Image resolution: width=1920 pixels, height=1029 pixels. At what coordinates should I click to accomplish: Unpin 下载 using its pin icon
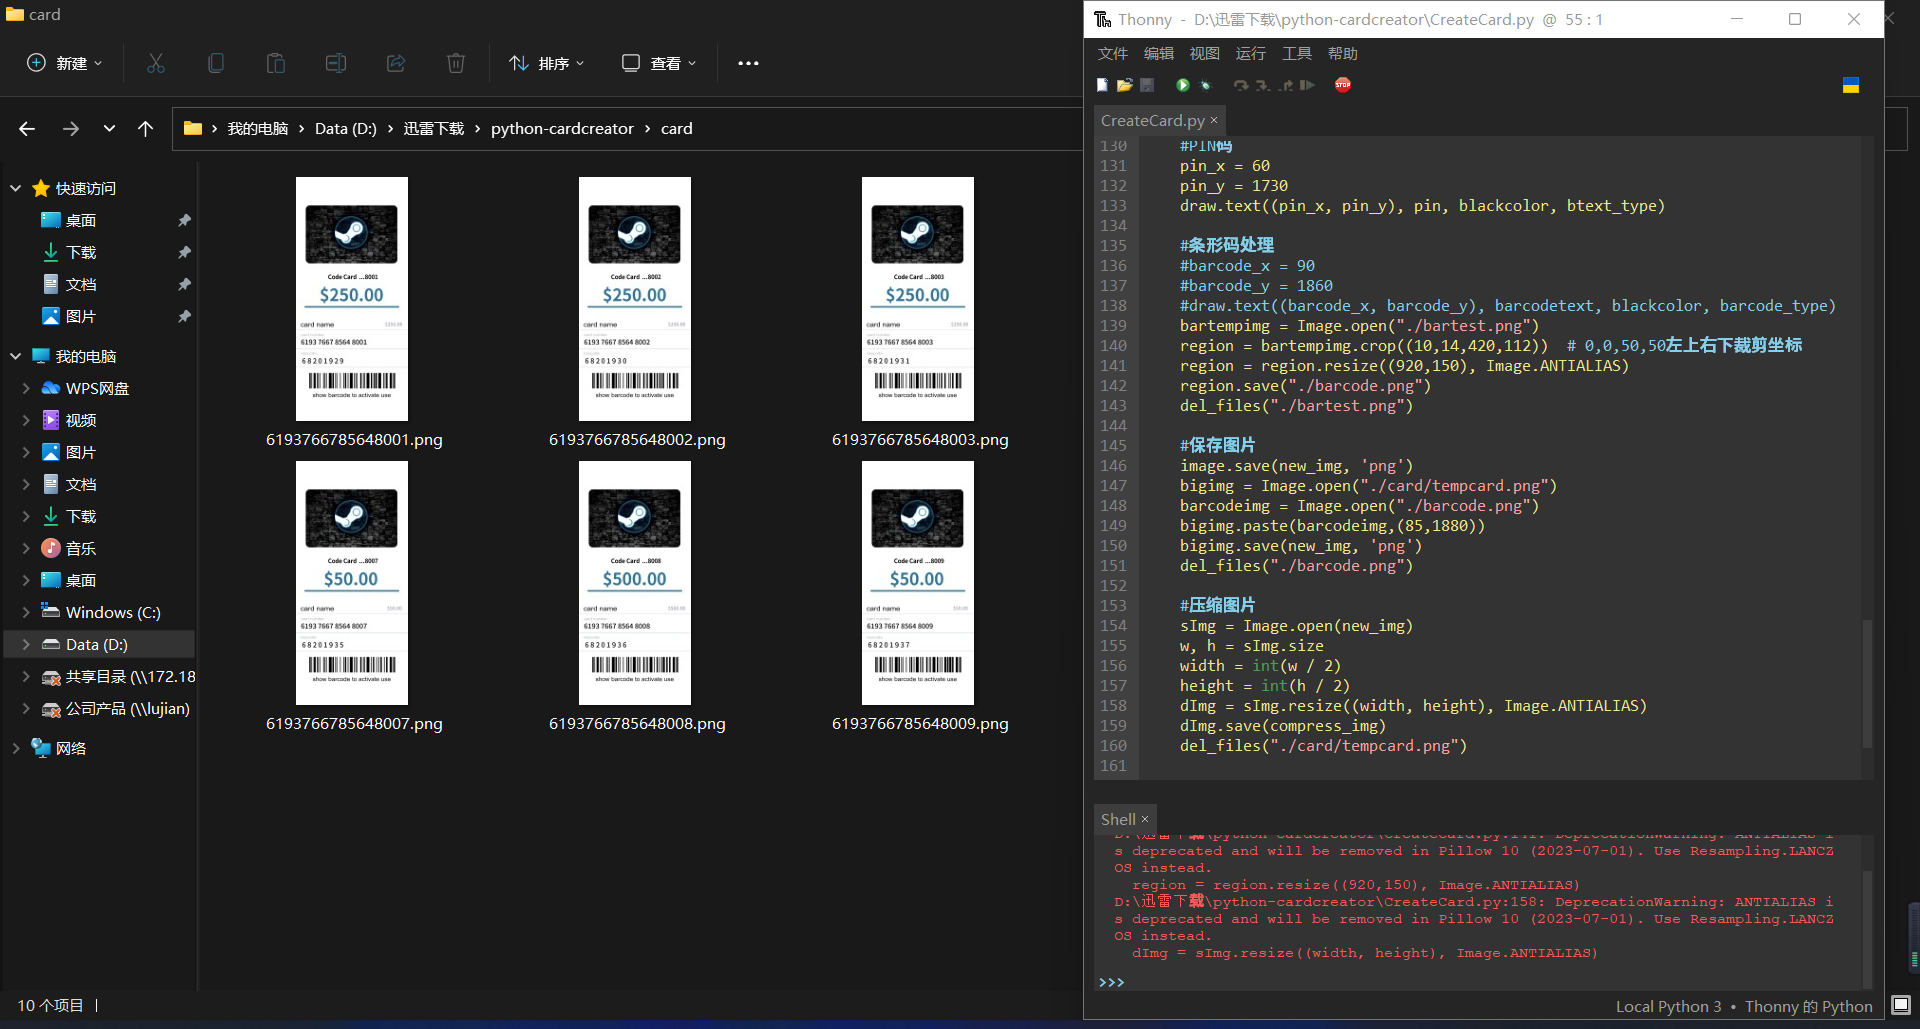click(x=184, y=252)
